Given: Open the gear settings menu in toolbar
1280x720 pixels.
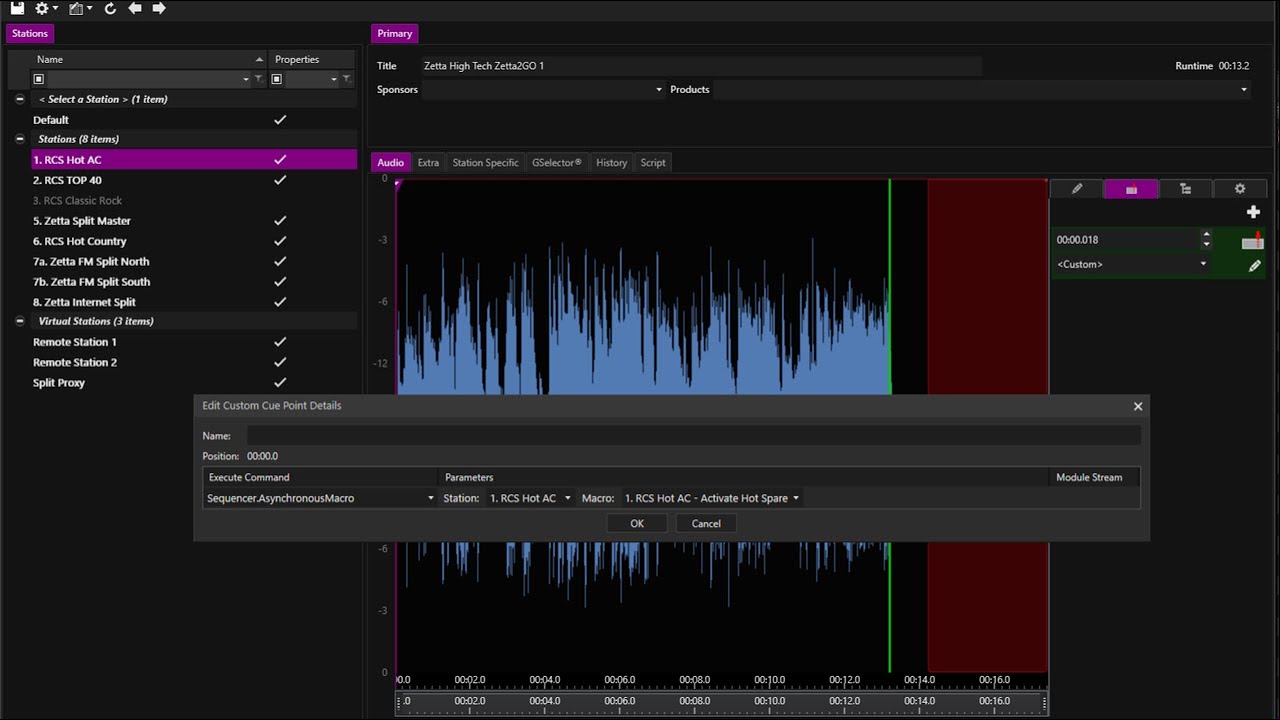Looking at the screenshot, I should point(46,8).
